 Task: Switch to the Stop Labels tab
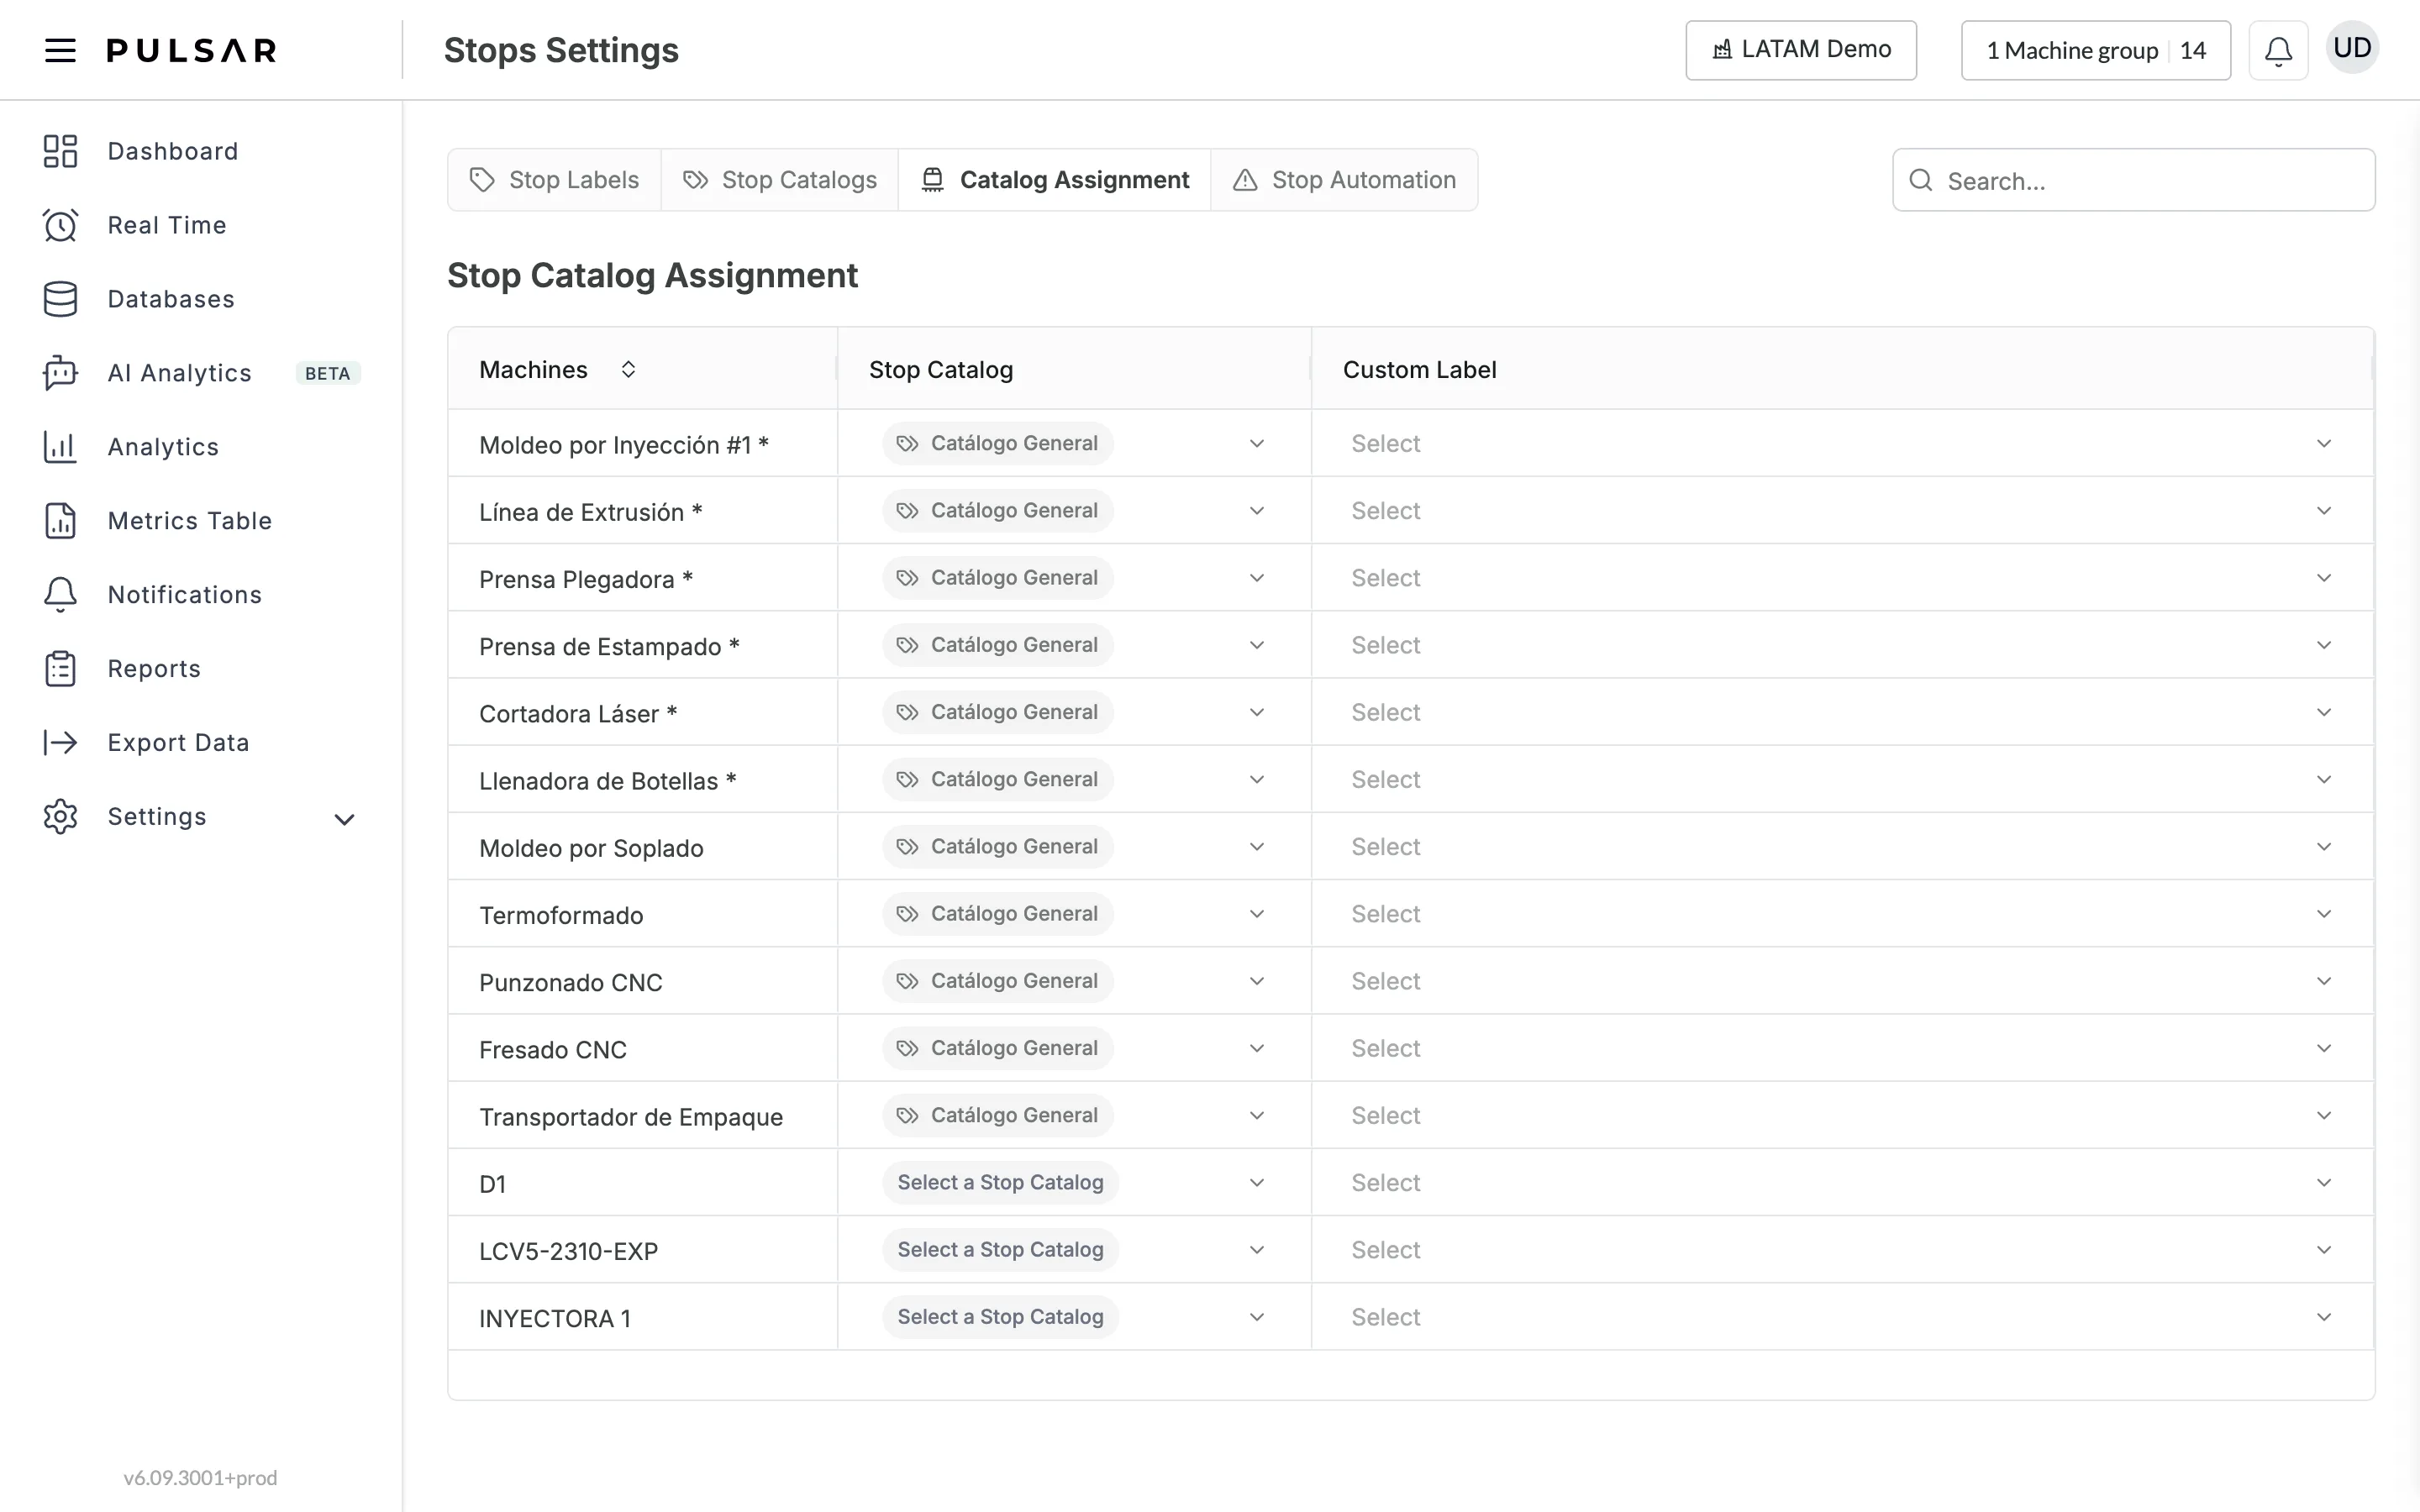tap(554, 180)
